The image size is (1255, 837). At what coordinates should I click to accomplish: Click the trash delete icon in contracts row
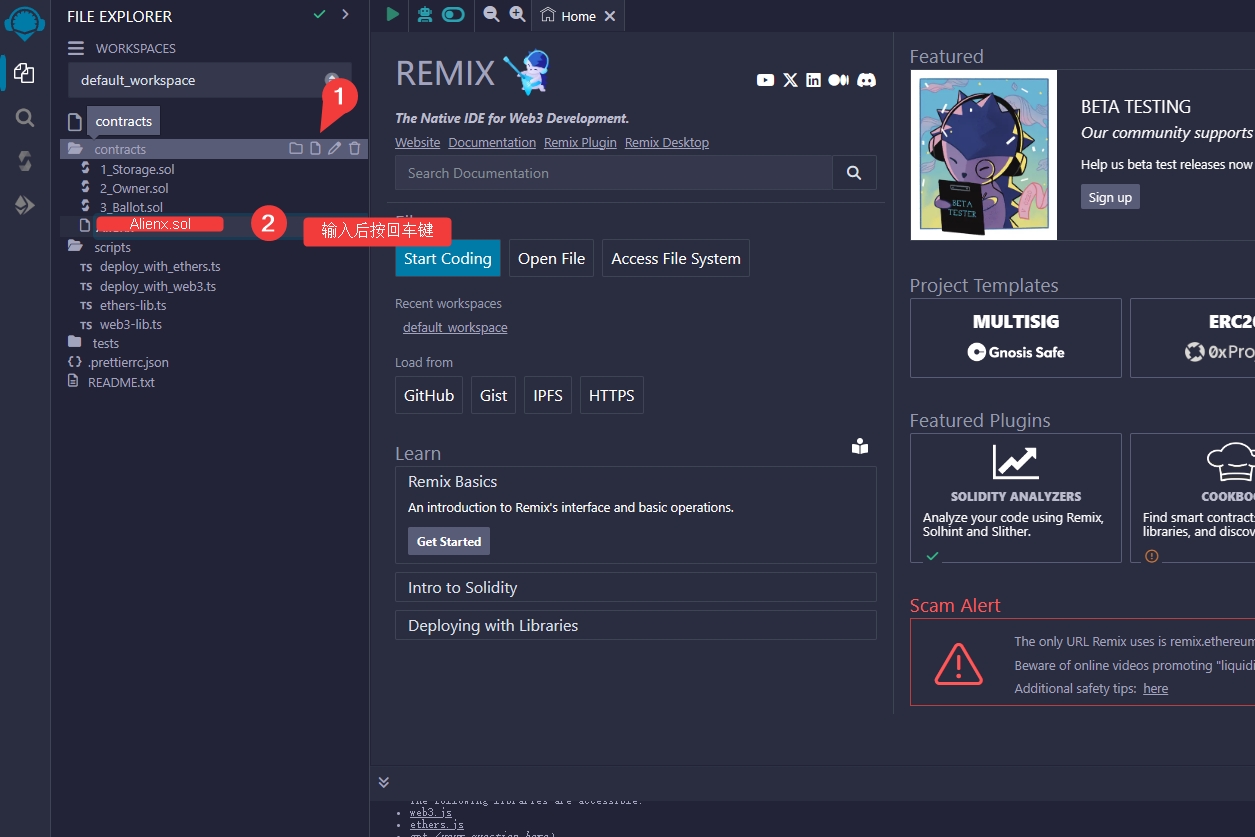coord(354,149)
